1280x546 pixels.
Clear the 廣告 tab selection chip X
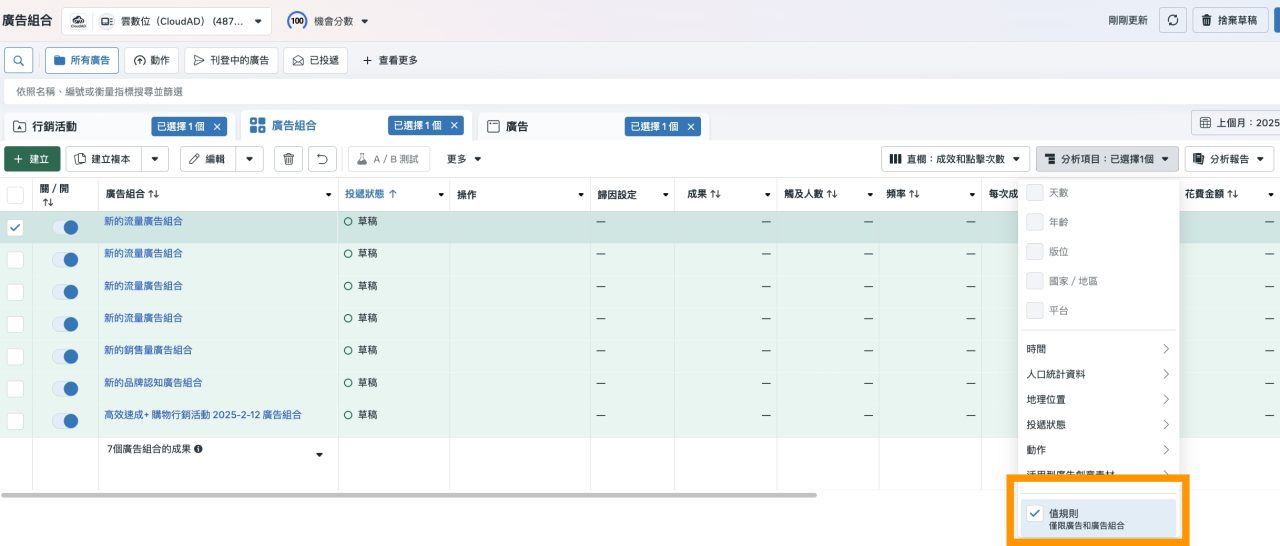pyautogui.click(x=691, y=126)
